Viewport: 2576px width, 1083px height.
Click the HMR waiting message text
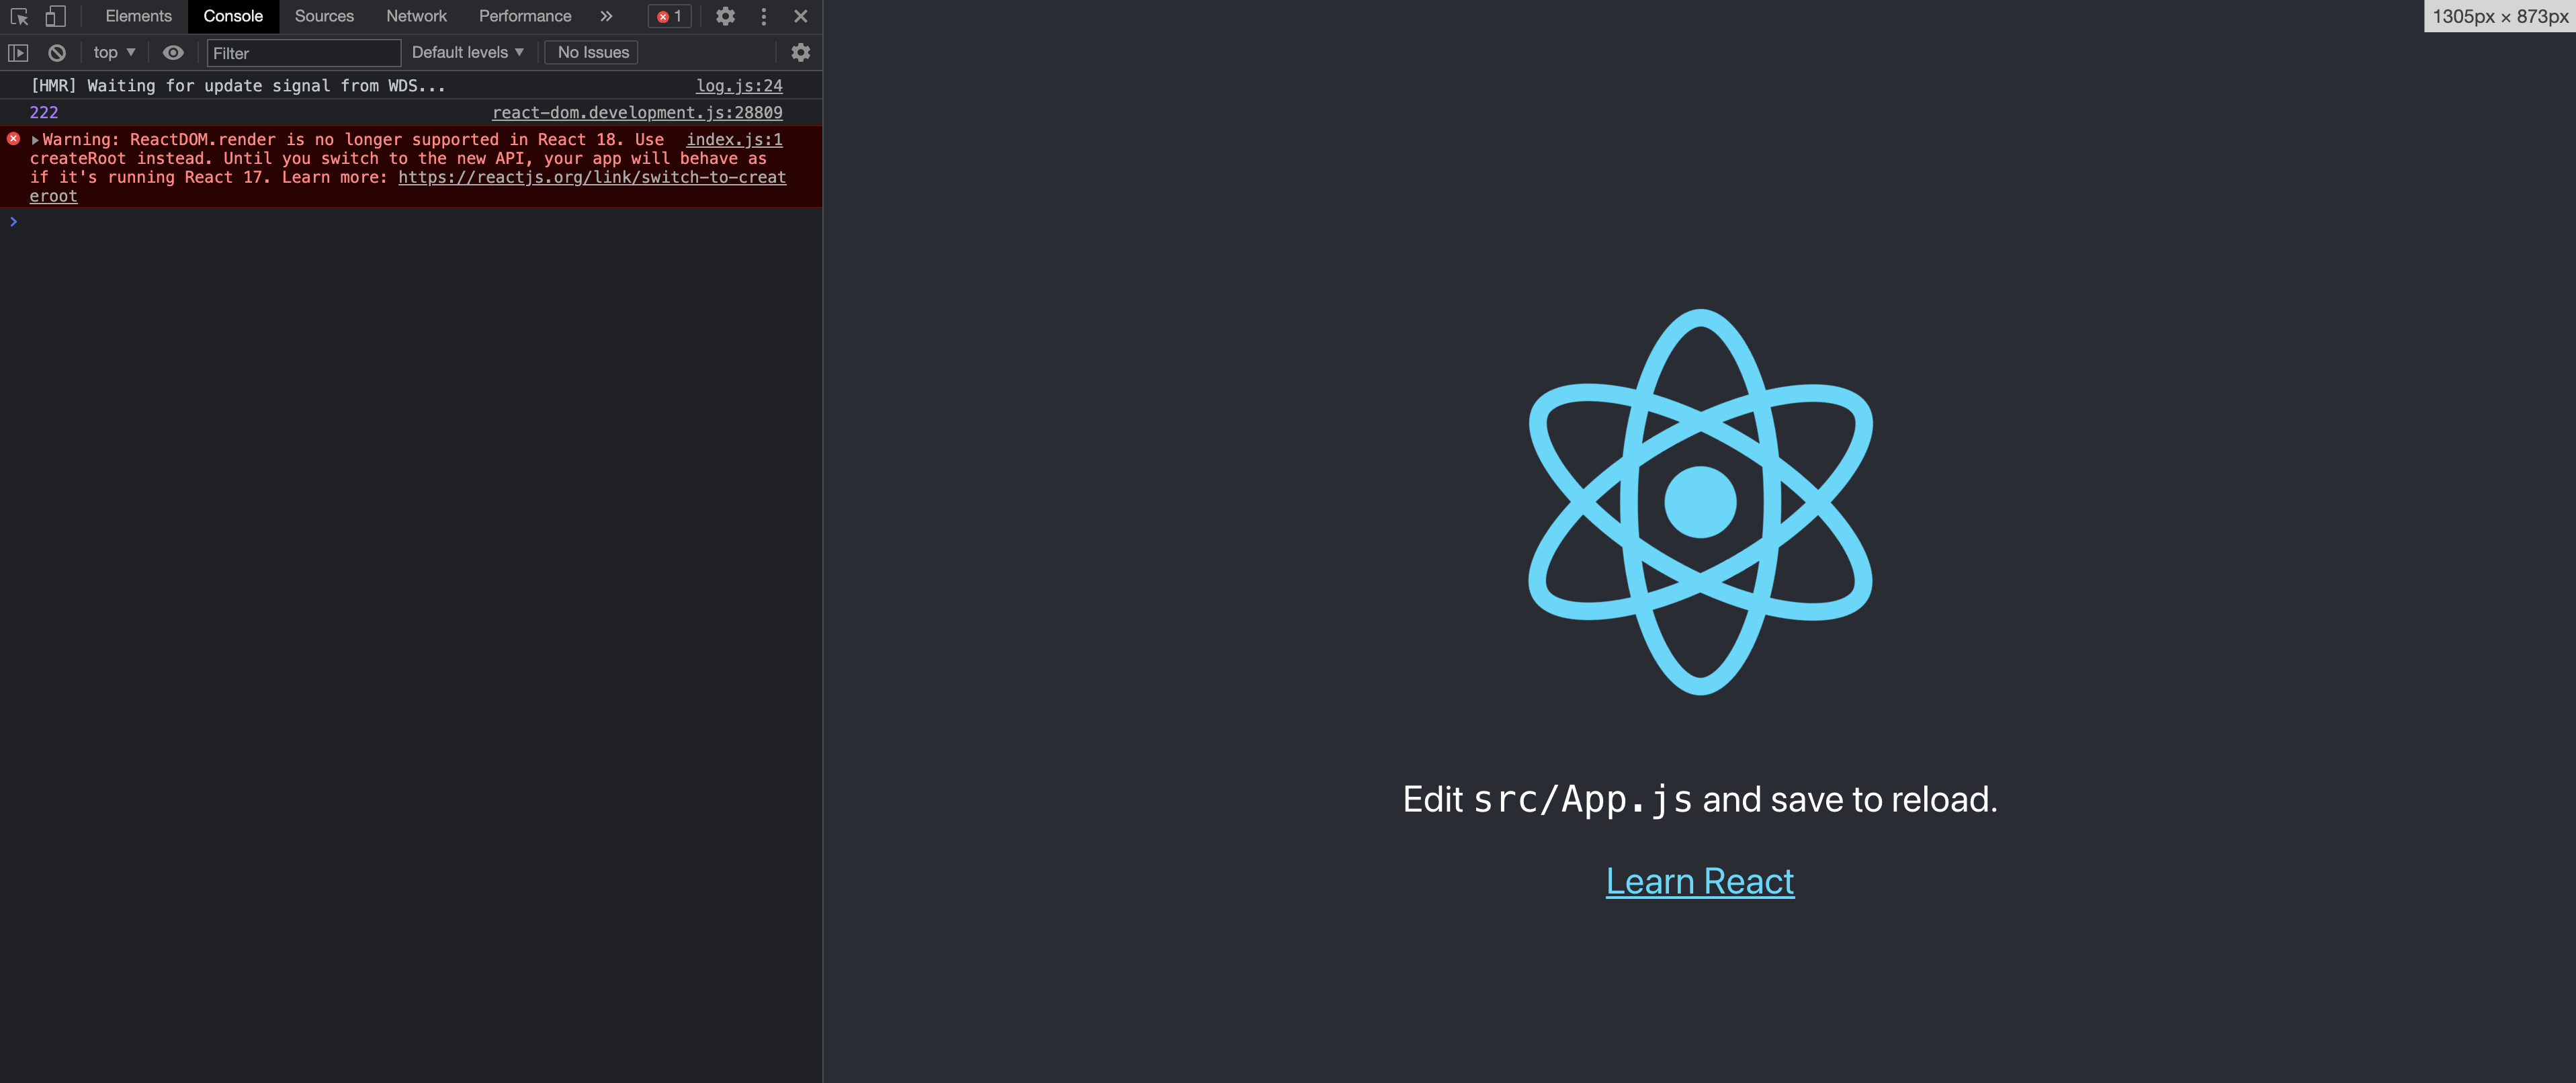[x=238, y=86]
